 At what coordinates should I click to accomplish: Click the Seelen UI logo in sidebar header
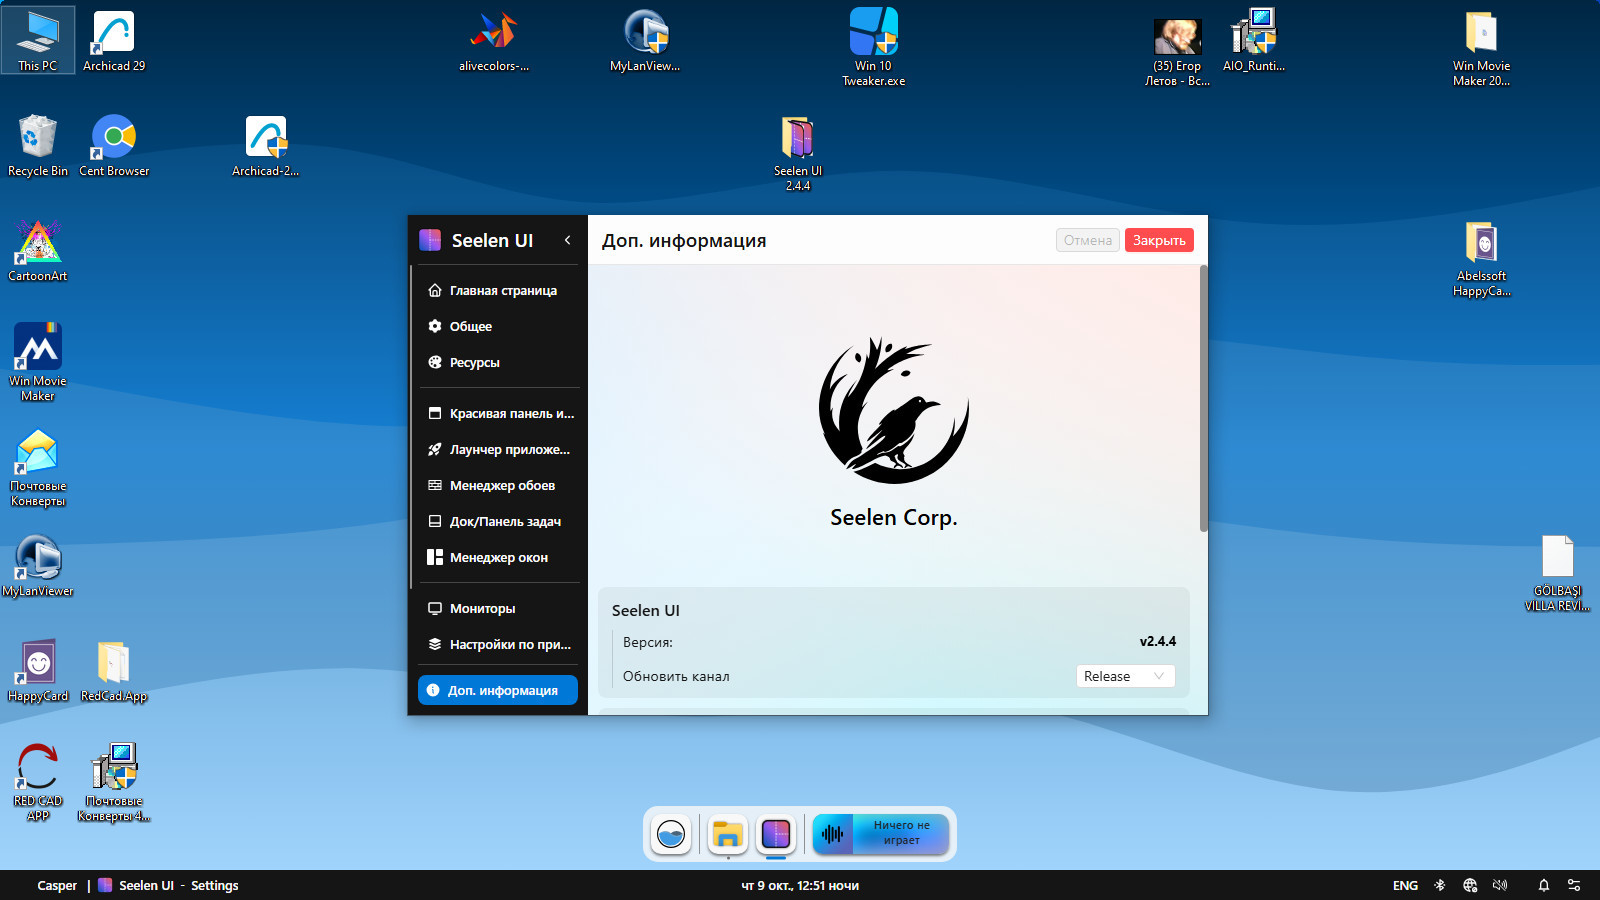[x=430, y=240]
